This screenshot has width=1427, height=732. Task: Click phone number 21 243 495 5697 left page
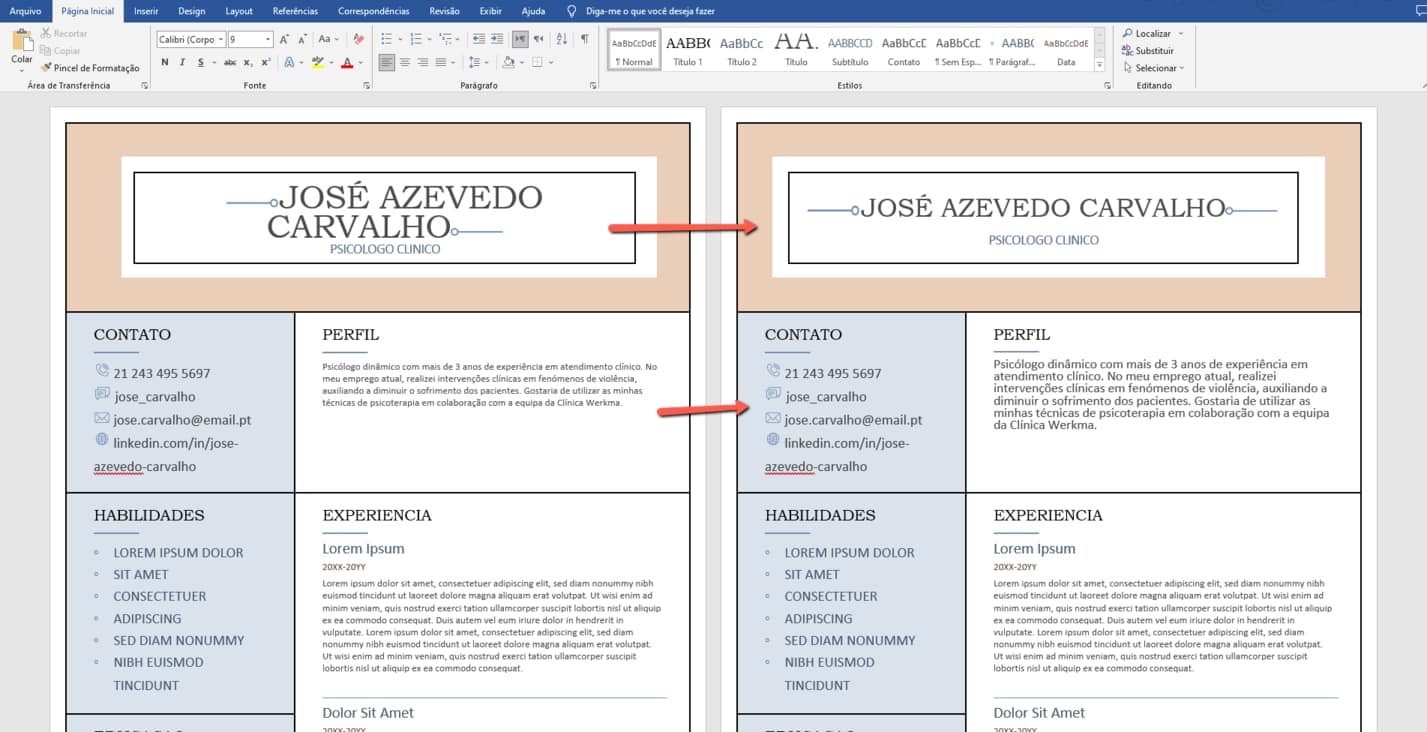(161, 373)
